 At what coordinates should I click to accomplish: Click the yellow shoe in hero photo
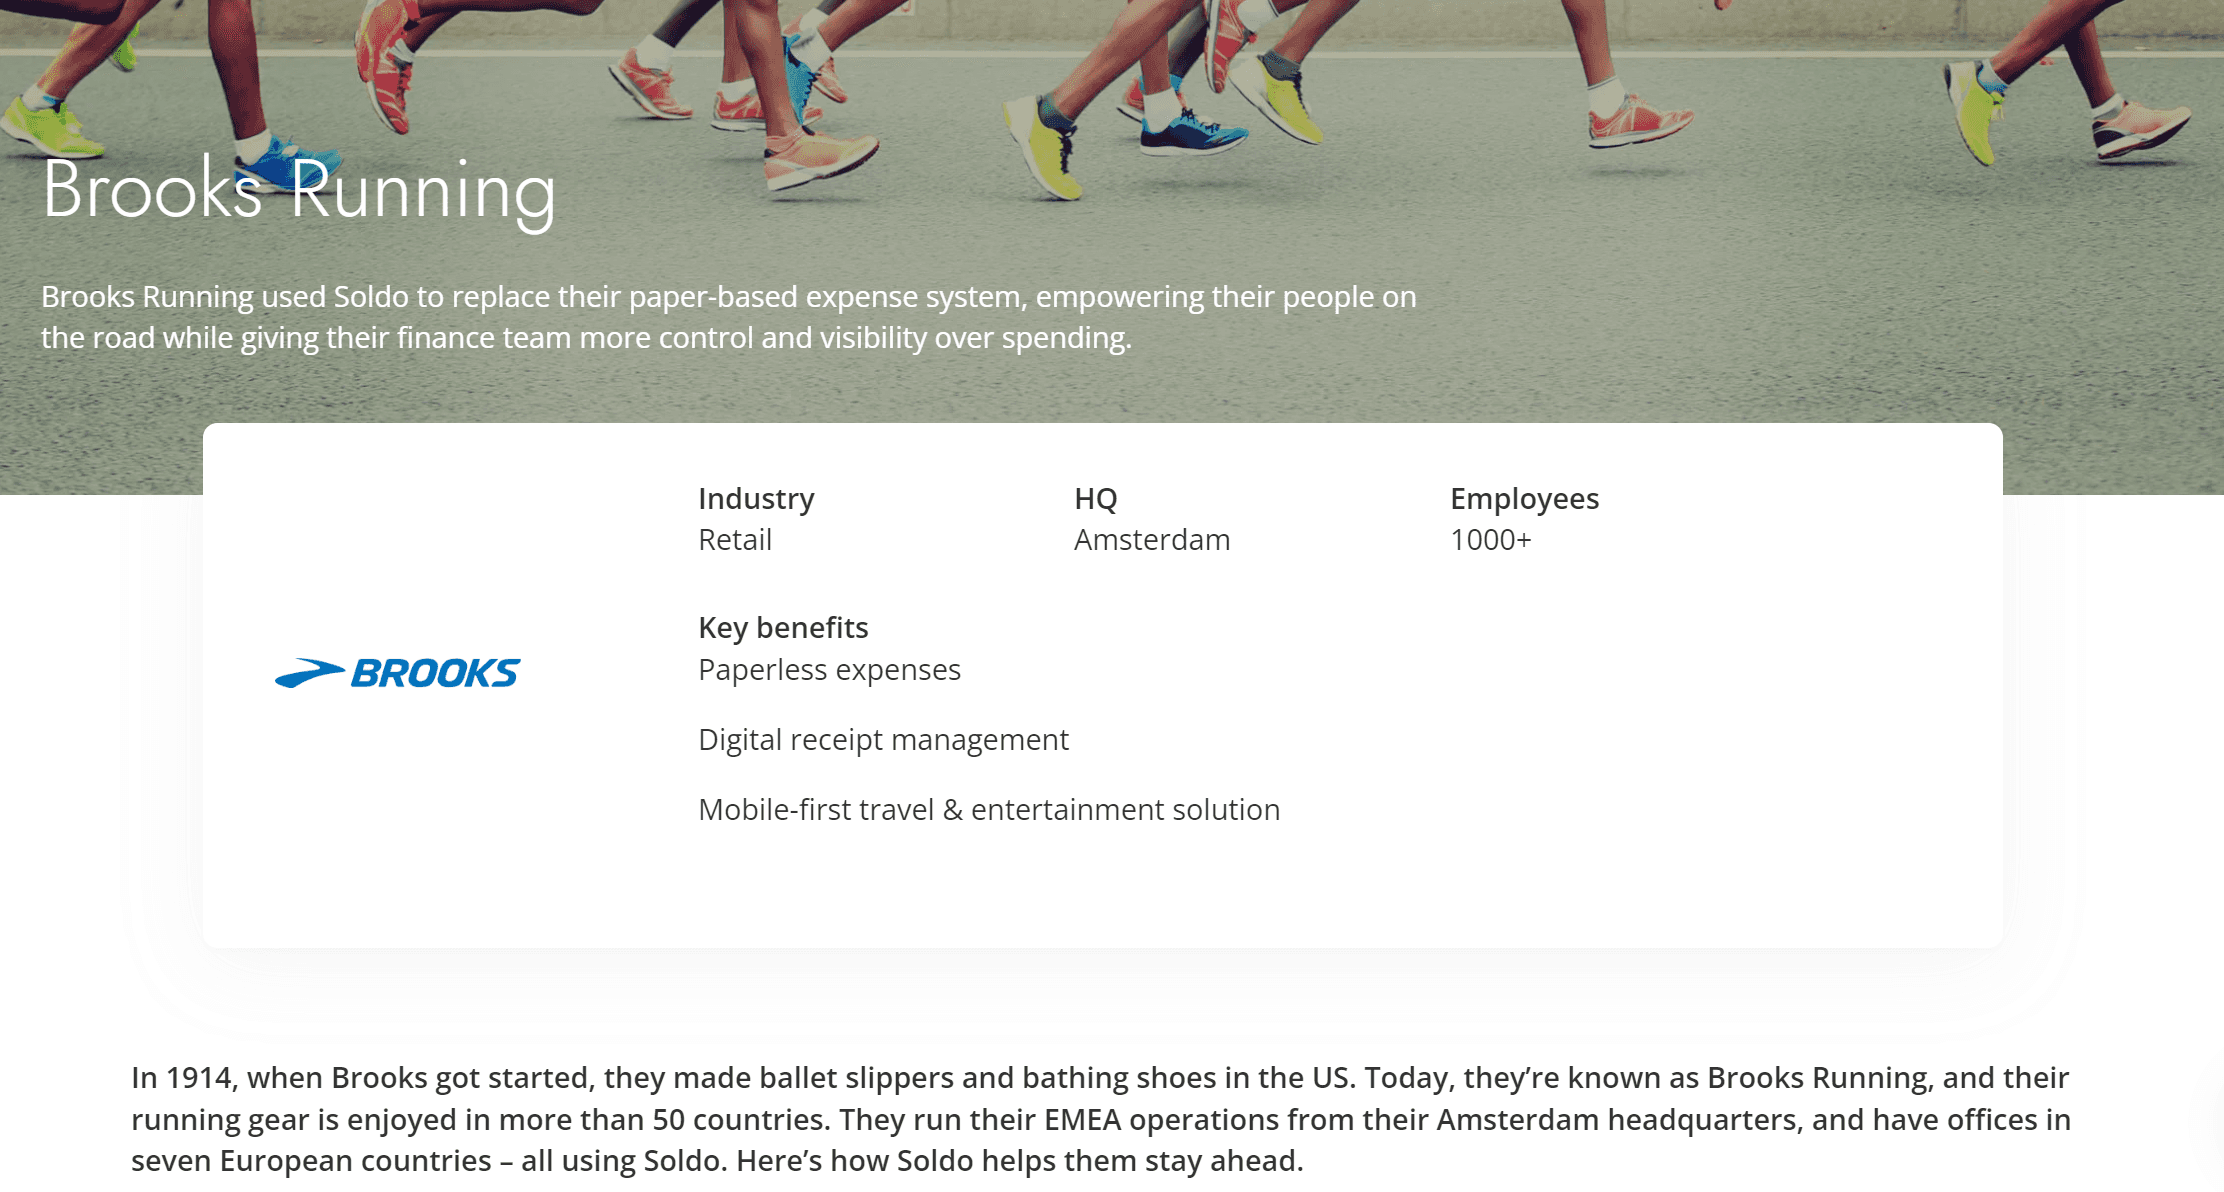tap(1050, 150)
